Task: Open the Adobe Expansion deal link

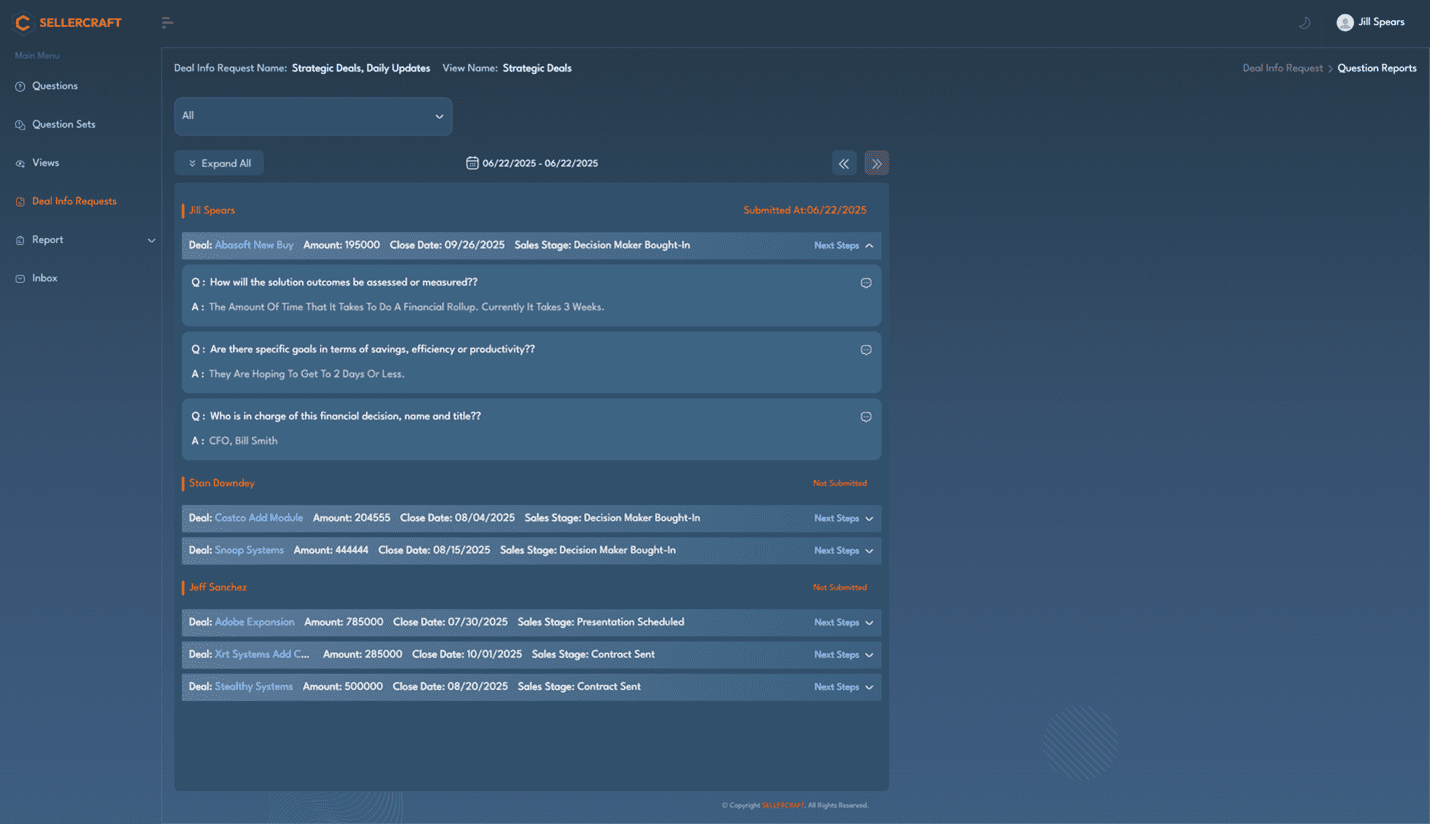Action: point(254,622)
